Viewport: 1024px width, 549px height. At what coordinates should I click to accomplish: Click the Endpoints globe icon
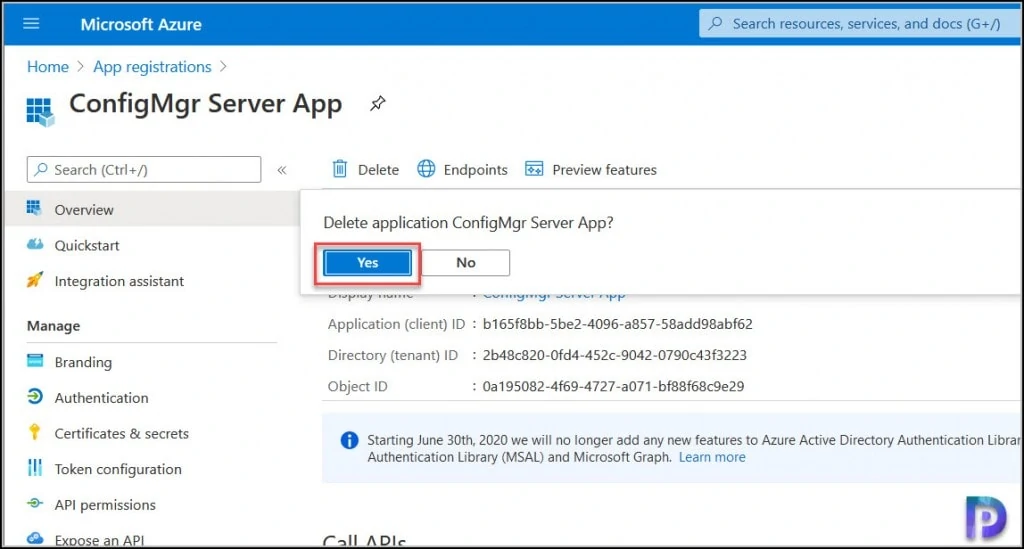(x=426, y=169)
